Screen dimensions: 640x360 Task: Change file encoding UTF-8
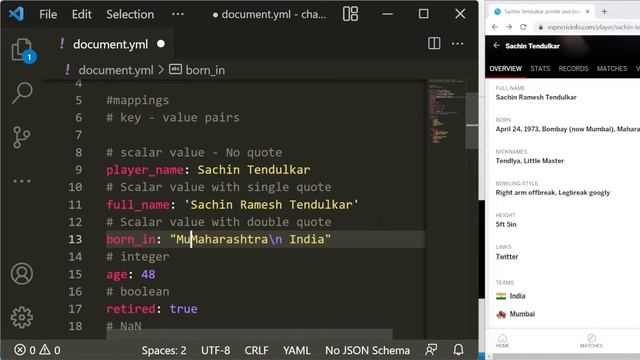coord(216,350)
